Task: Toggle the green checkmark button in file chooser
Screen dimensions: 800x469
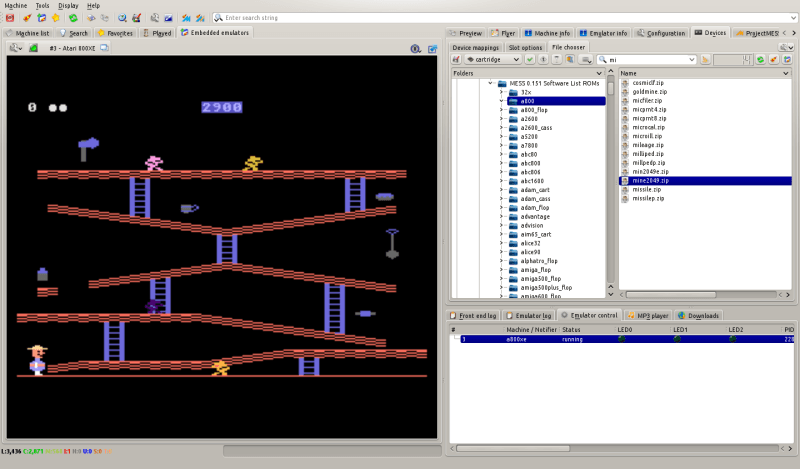Action: [530, 60]
